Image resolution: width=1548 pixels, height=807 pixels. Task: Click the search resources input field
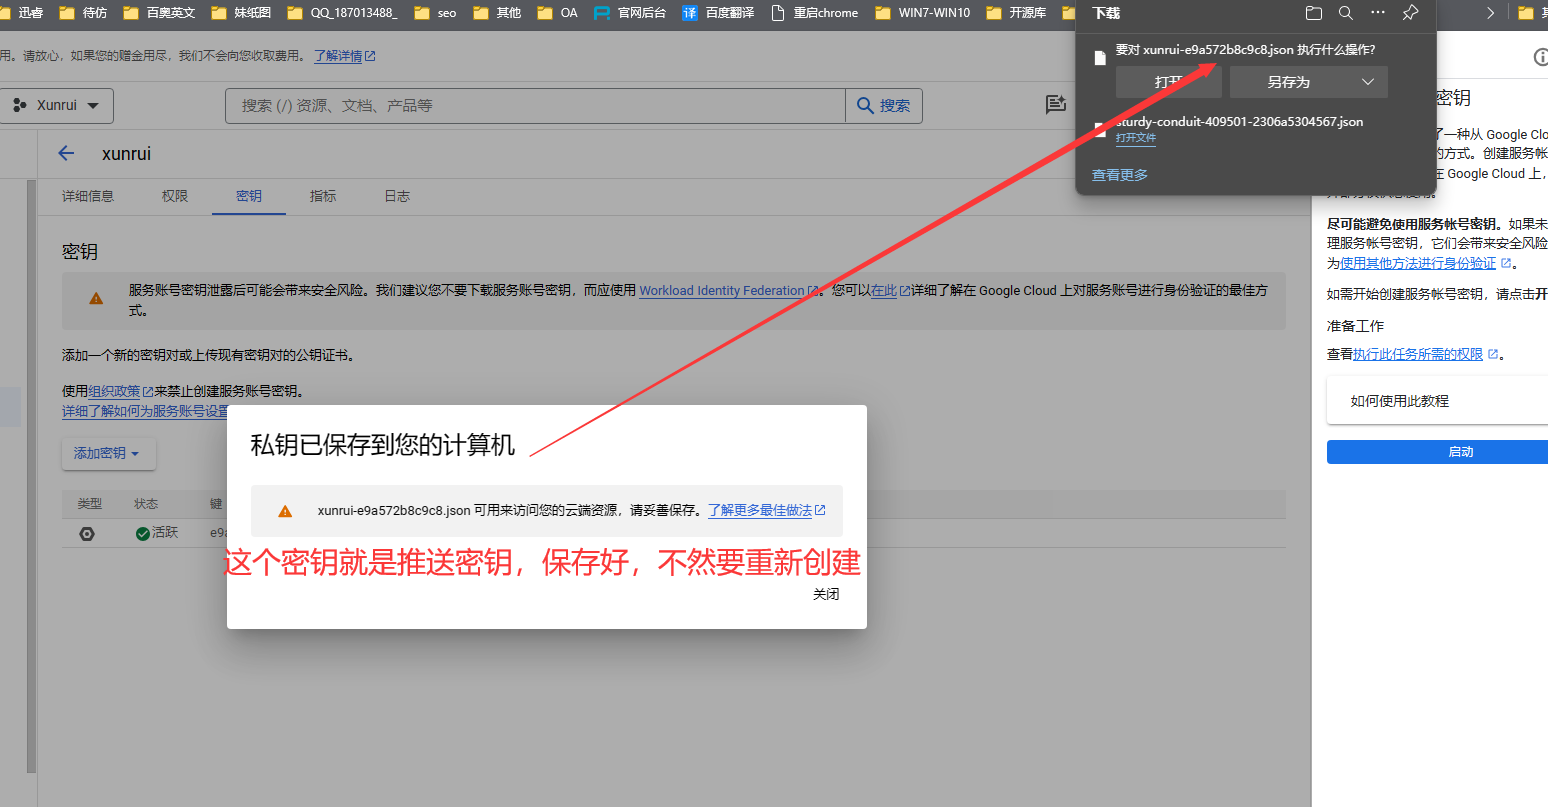pyautogui.click(x=535, y=105)
